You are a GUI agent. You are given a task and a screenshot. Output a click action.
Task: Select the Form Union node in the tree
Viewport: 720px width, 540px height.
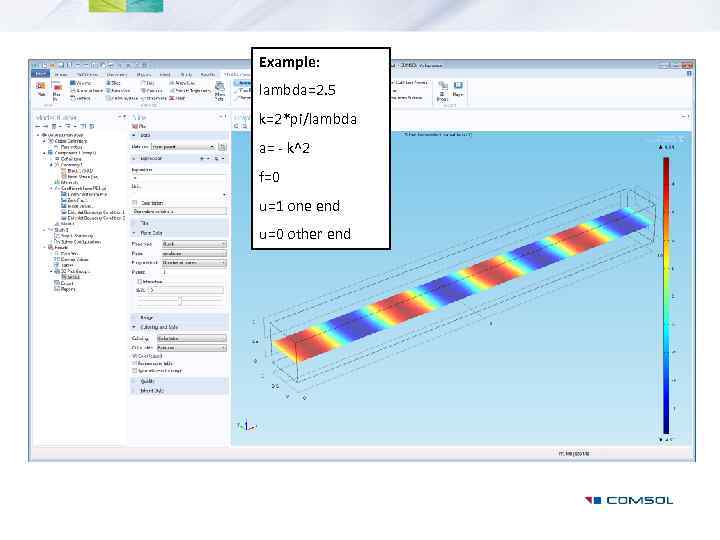79,176
